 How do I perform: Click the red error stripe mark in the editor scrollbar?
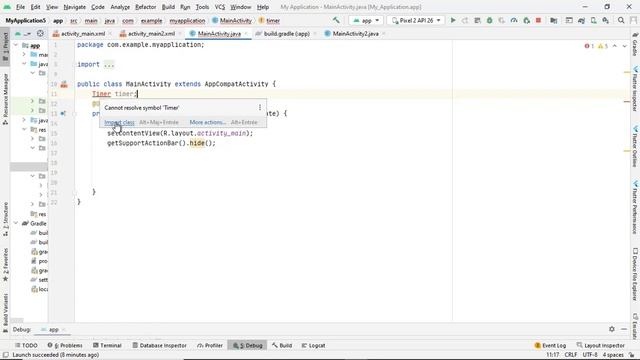pyautogui.click(x=627, y=101)
